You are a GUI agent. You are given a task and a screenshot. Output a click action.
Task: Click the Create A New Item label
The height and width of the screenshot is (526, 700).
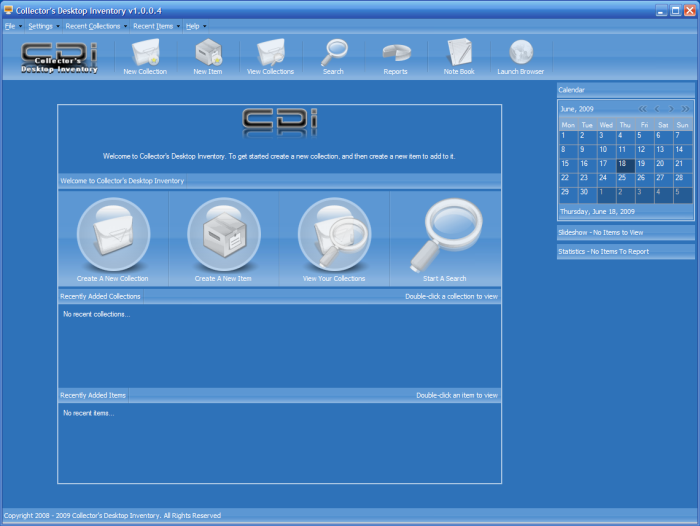[223, 279]
